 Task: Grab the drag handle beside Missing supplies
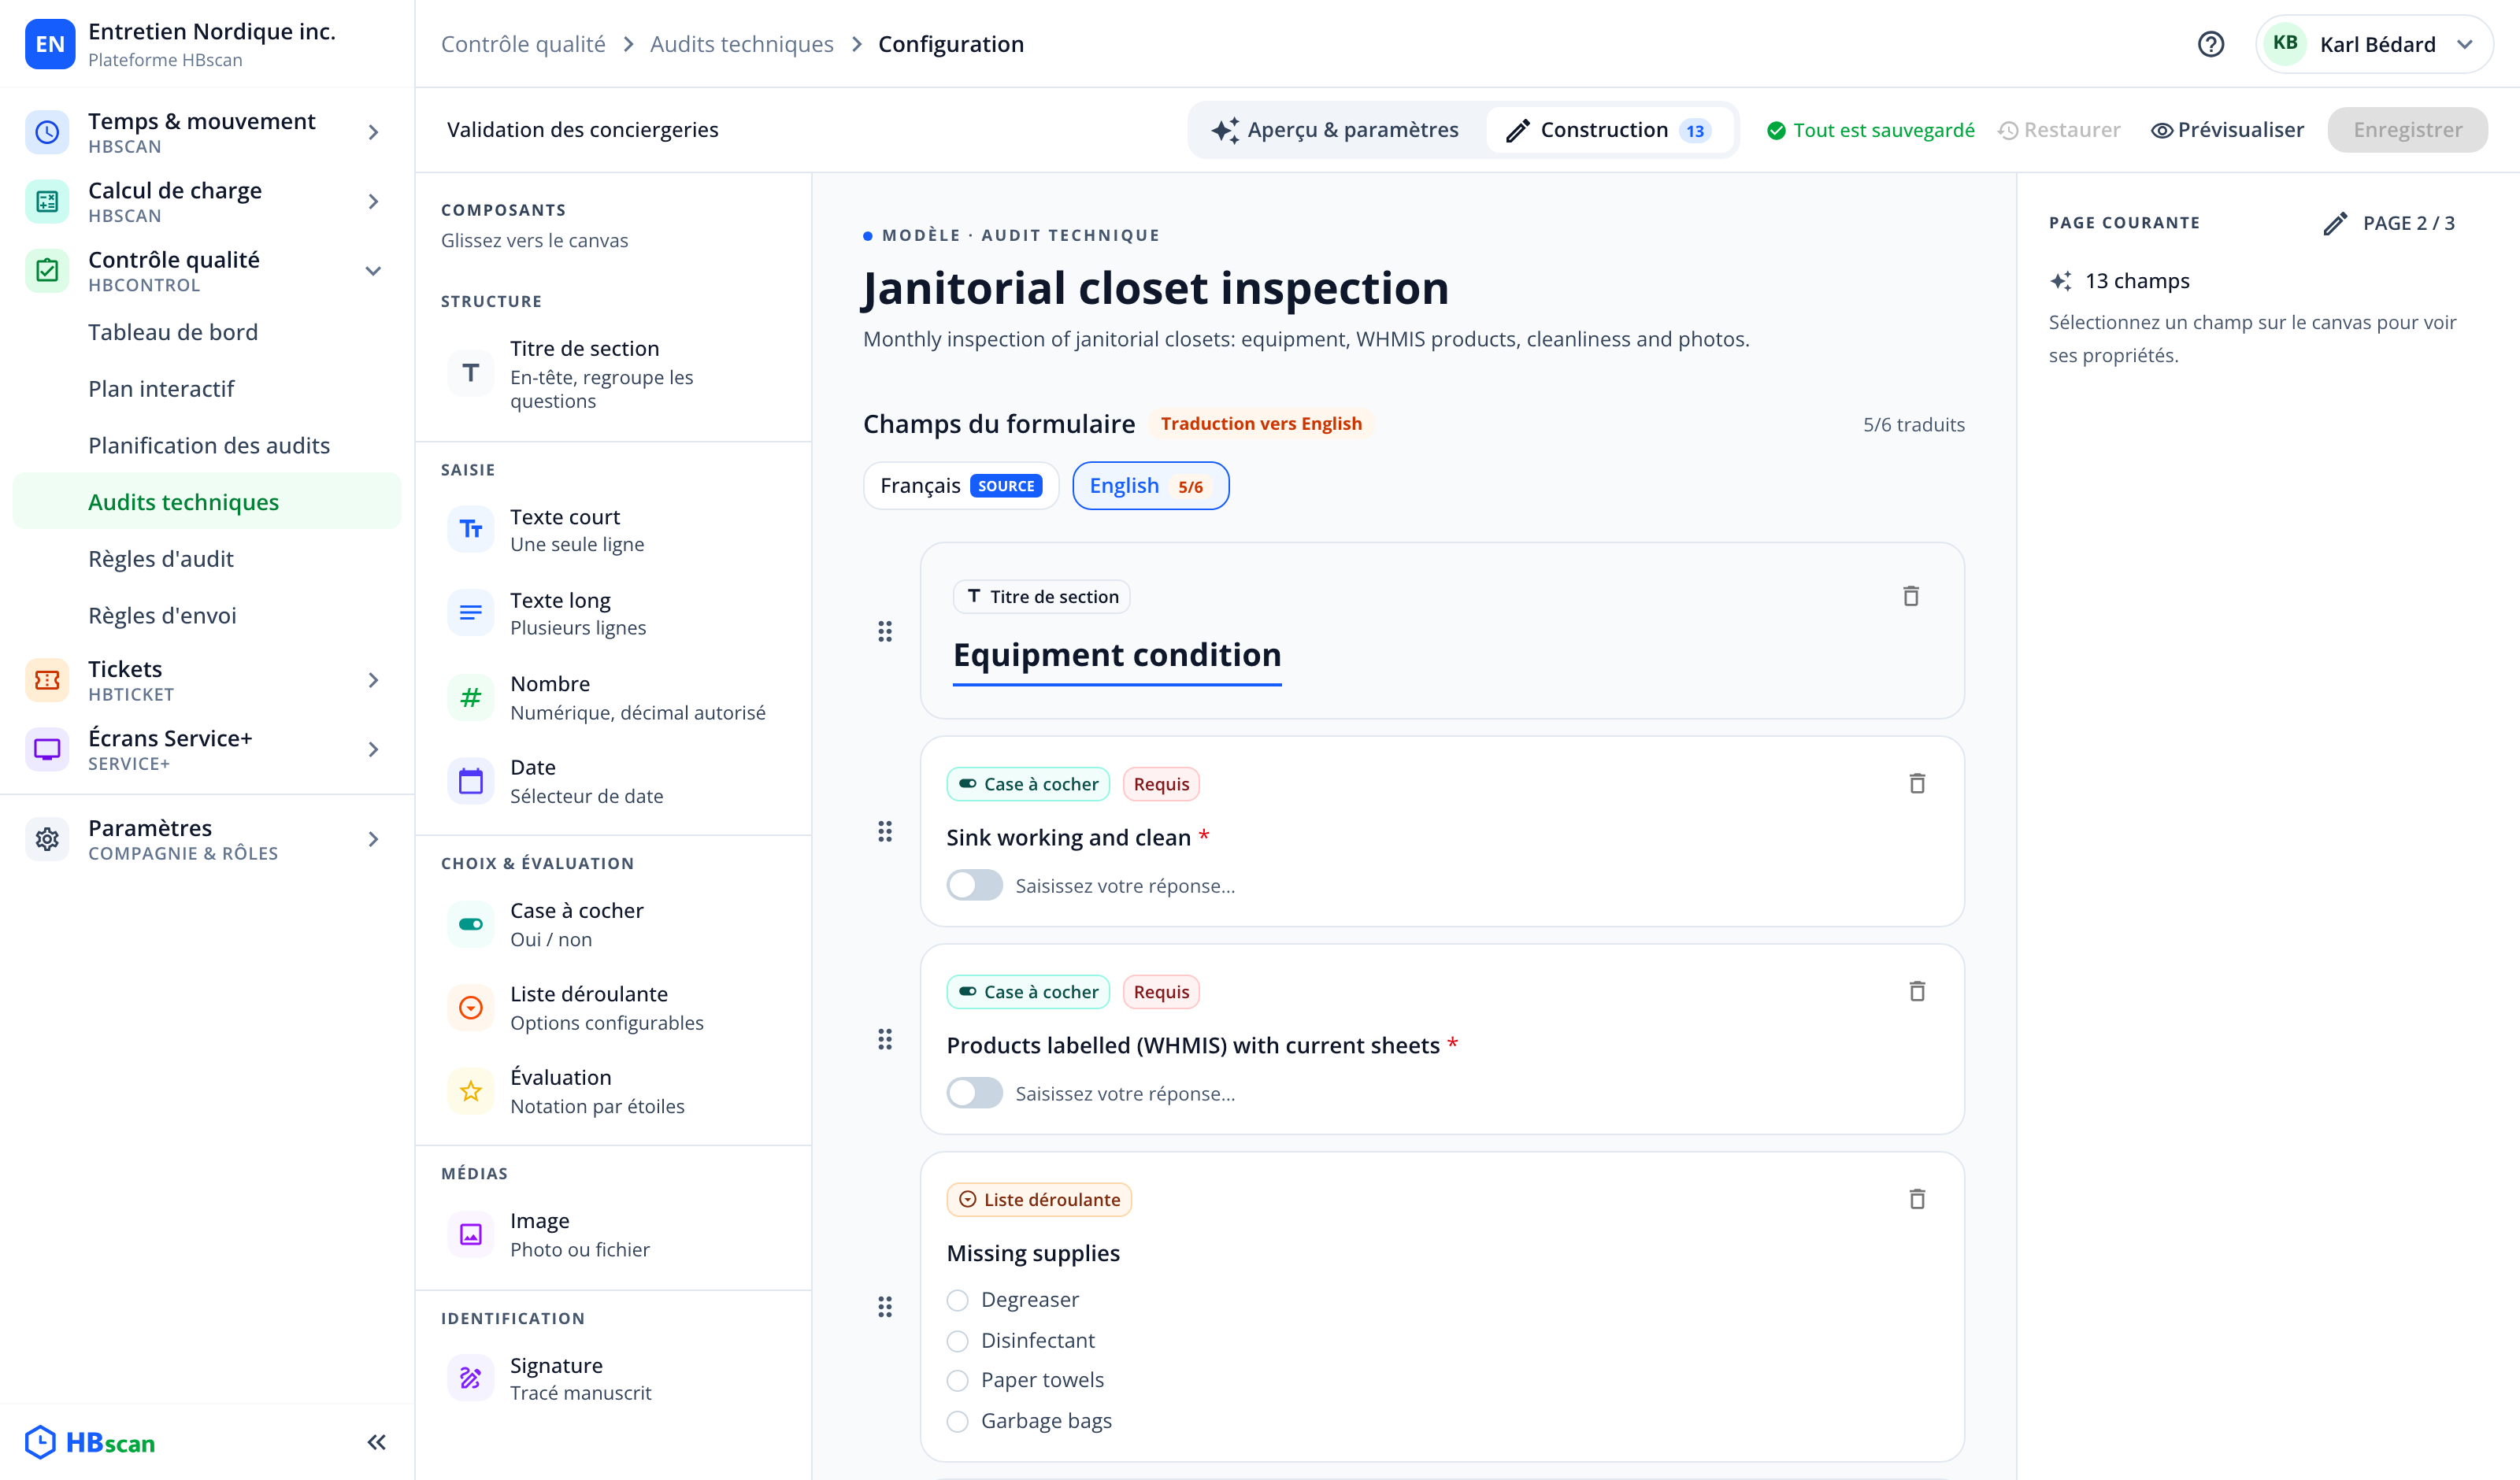tap(885, 1307)
